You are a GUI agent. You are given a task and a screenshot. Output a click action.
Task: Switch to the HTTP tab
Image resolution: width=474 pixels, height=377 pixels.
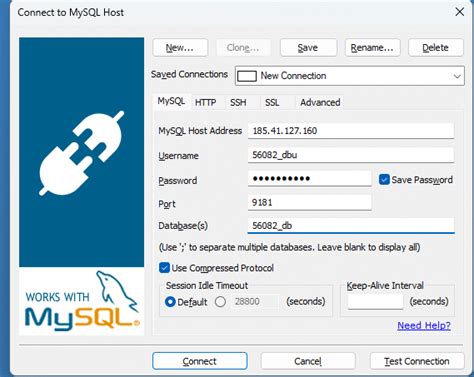[205, 102]
